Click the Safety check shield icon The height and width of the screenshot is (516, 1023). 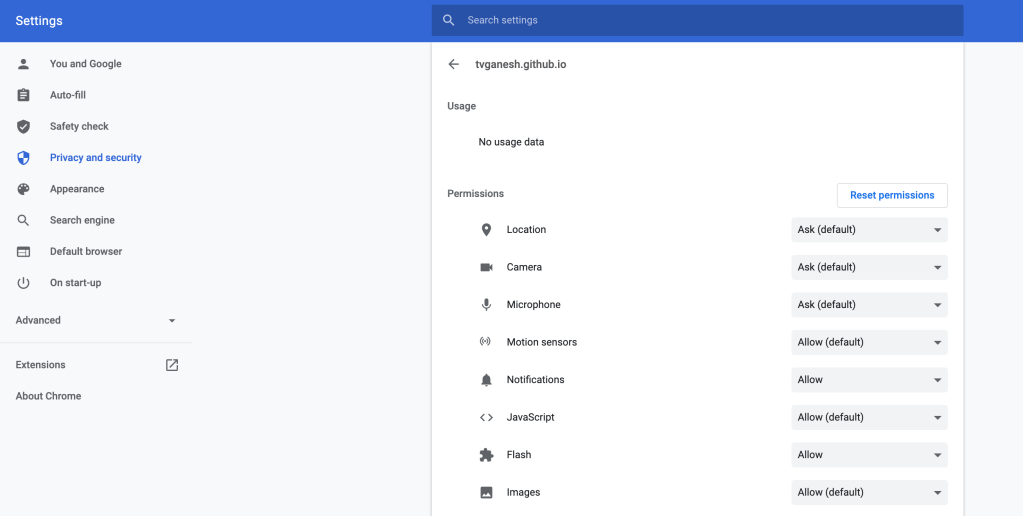pos(24,127)
